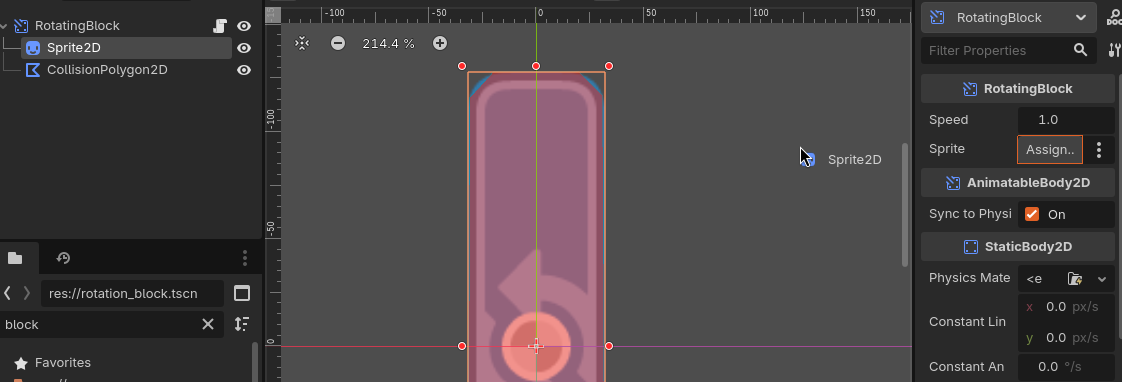Image resolution: width=1122 pixels, height=382 pixels.
Task: Click the top-right red sprite handle
Action: coord(609,66)
